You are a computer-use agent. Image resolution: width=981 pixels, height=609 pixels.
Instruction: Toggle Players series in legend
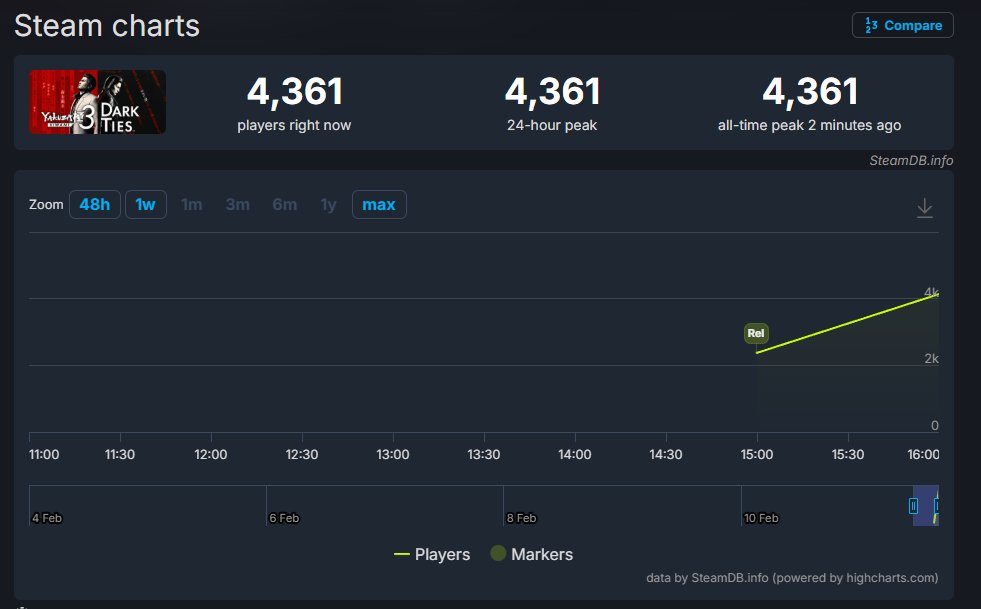432,554
